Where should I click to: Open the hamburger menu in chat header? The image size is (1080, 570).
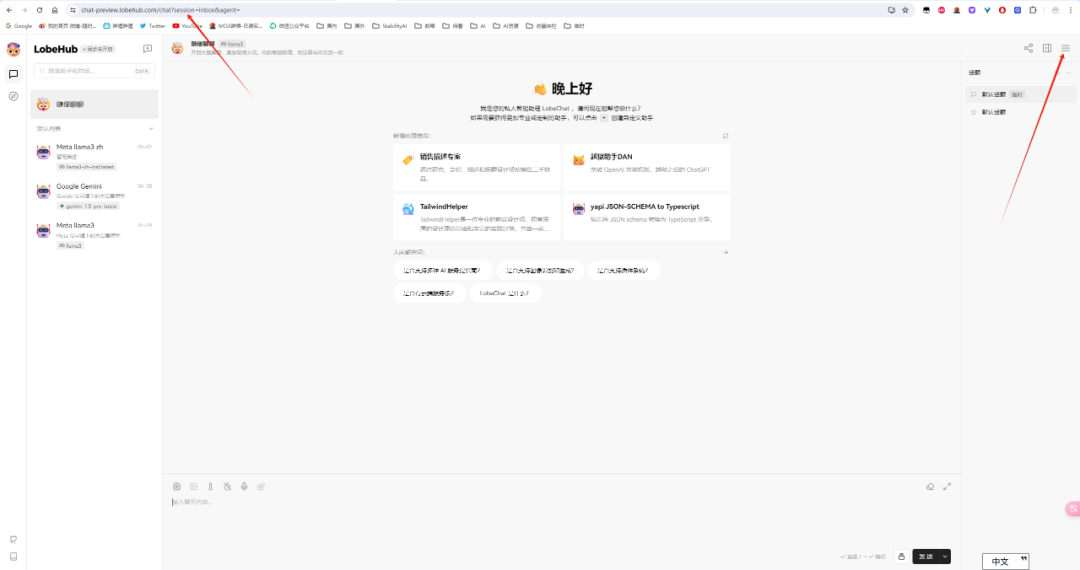click(1066, 48)
